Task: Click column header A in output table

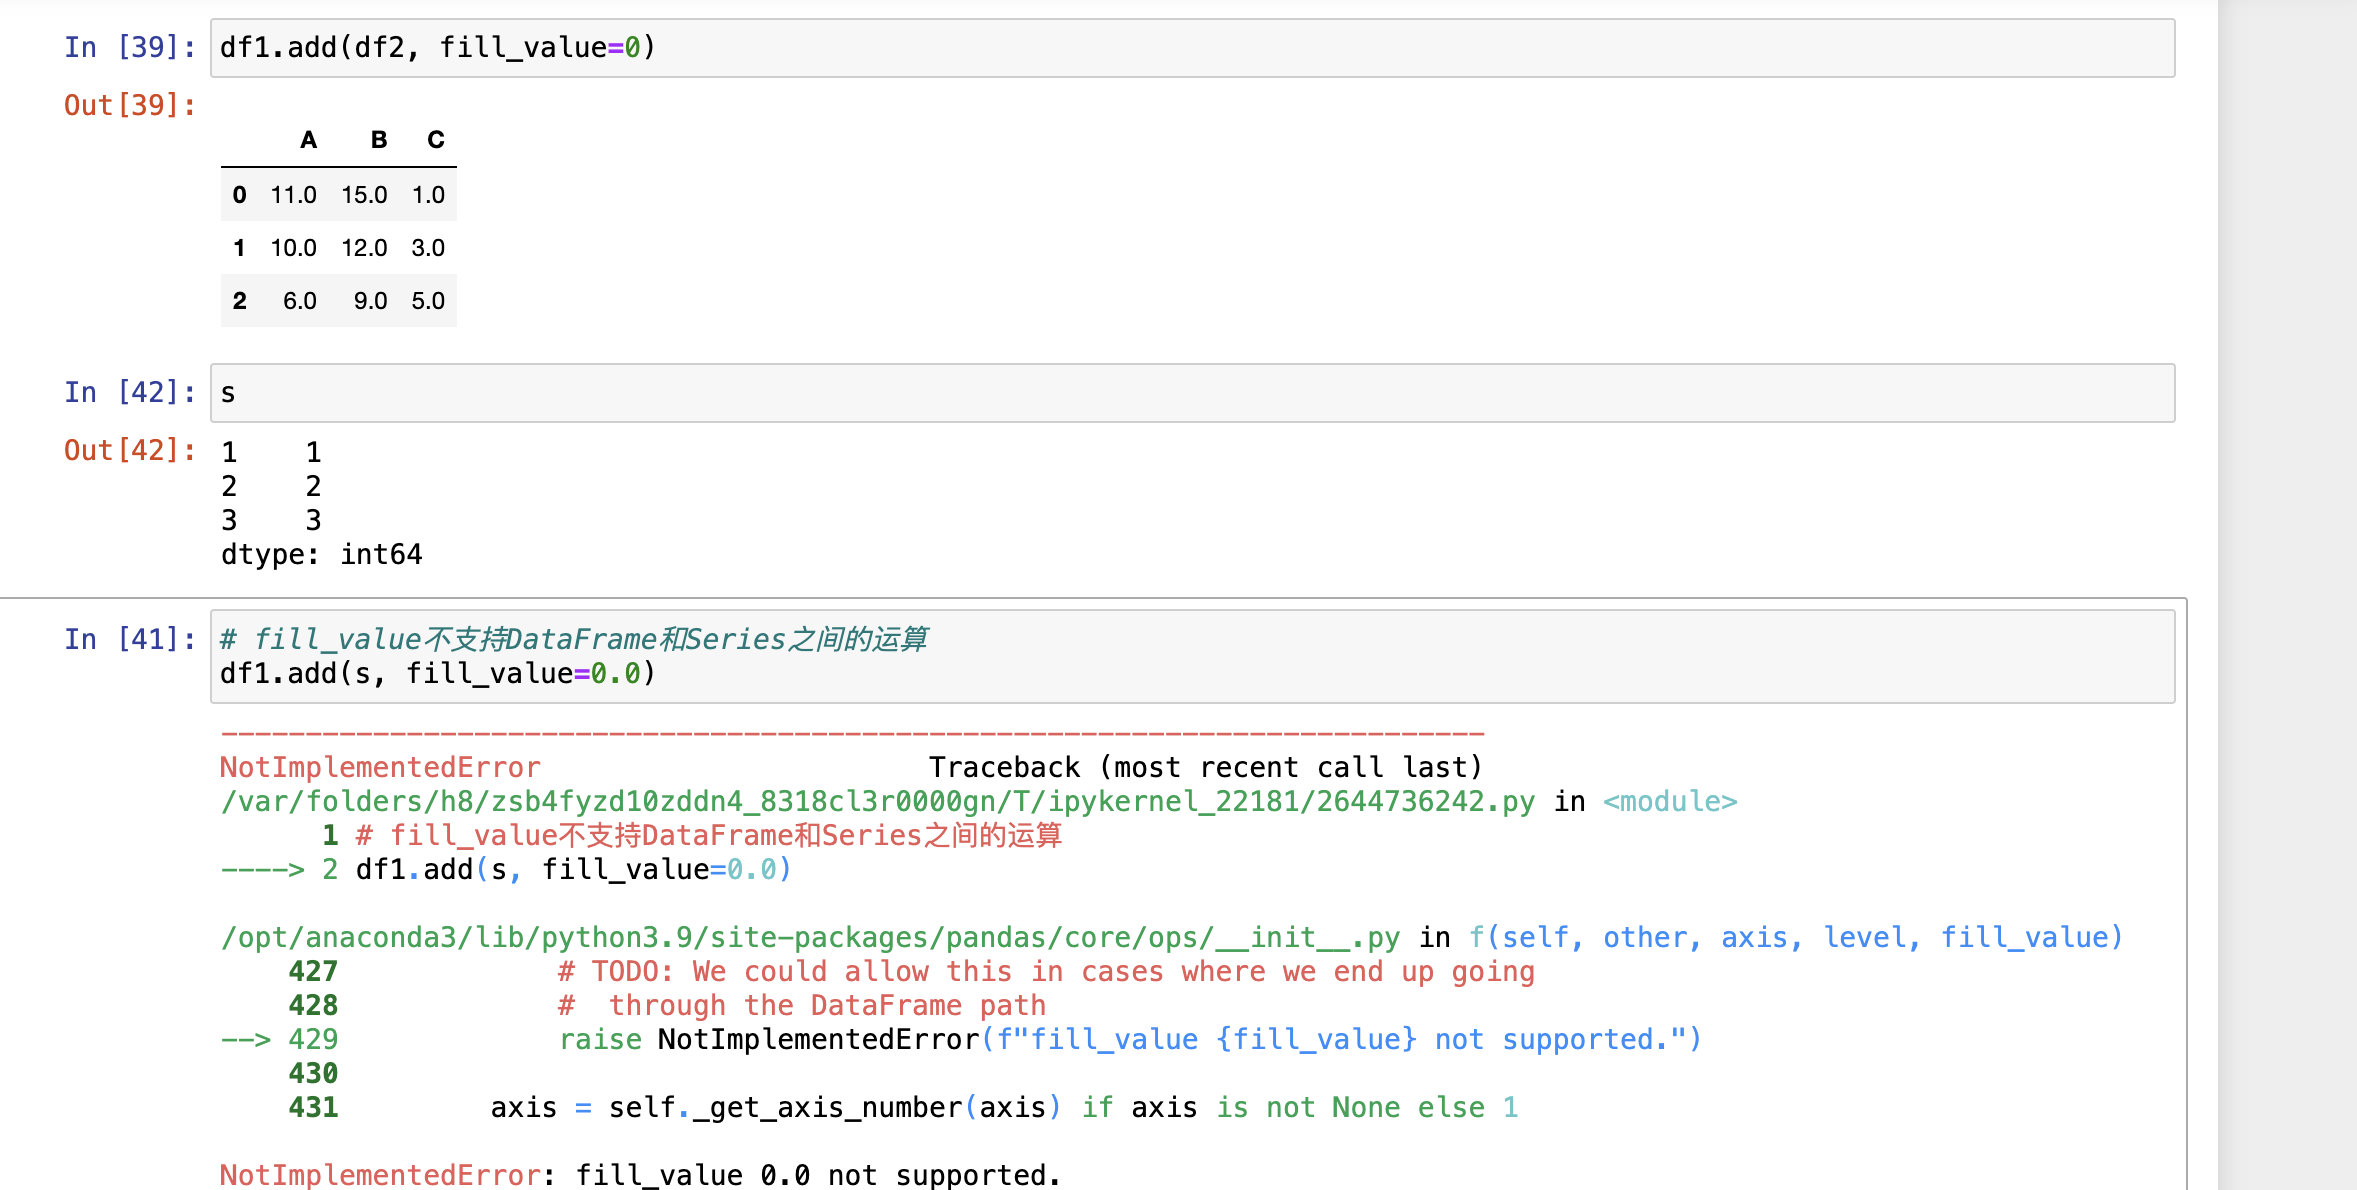Action: (308, 140)
